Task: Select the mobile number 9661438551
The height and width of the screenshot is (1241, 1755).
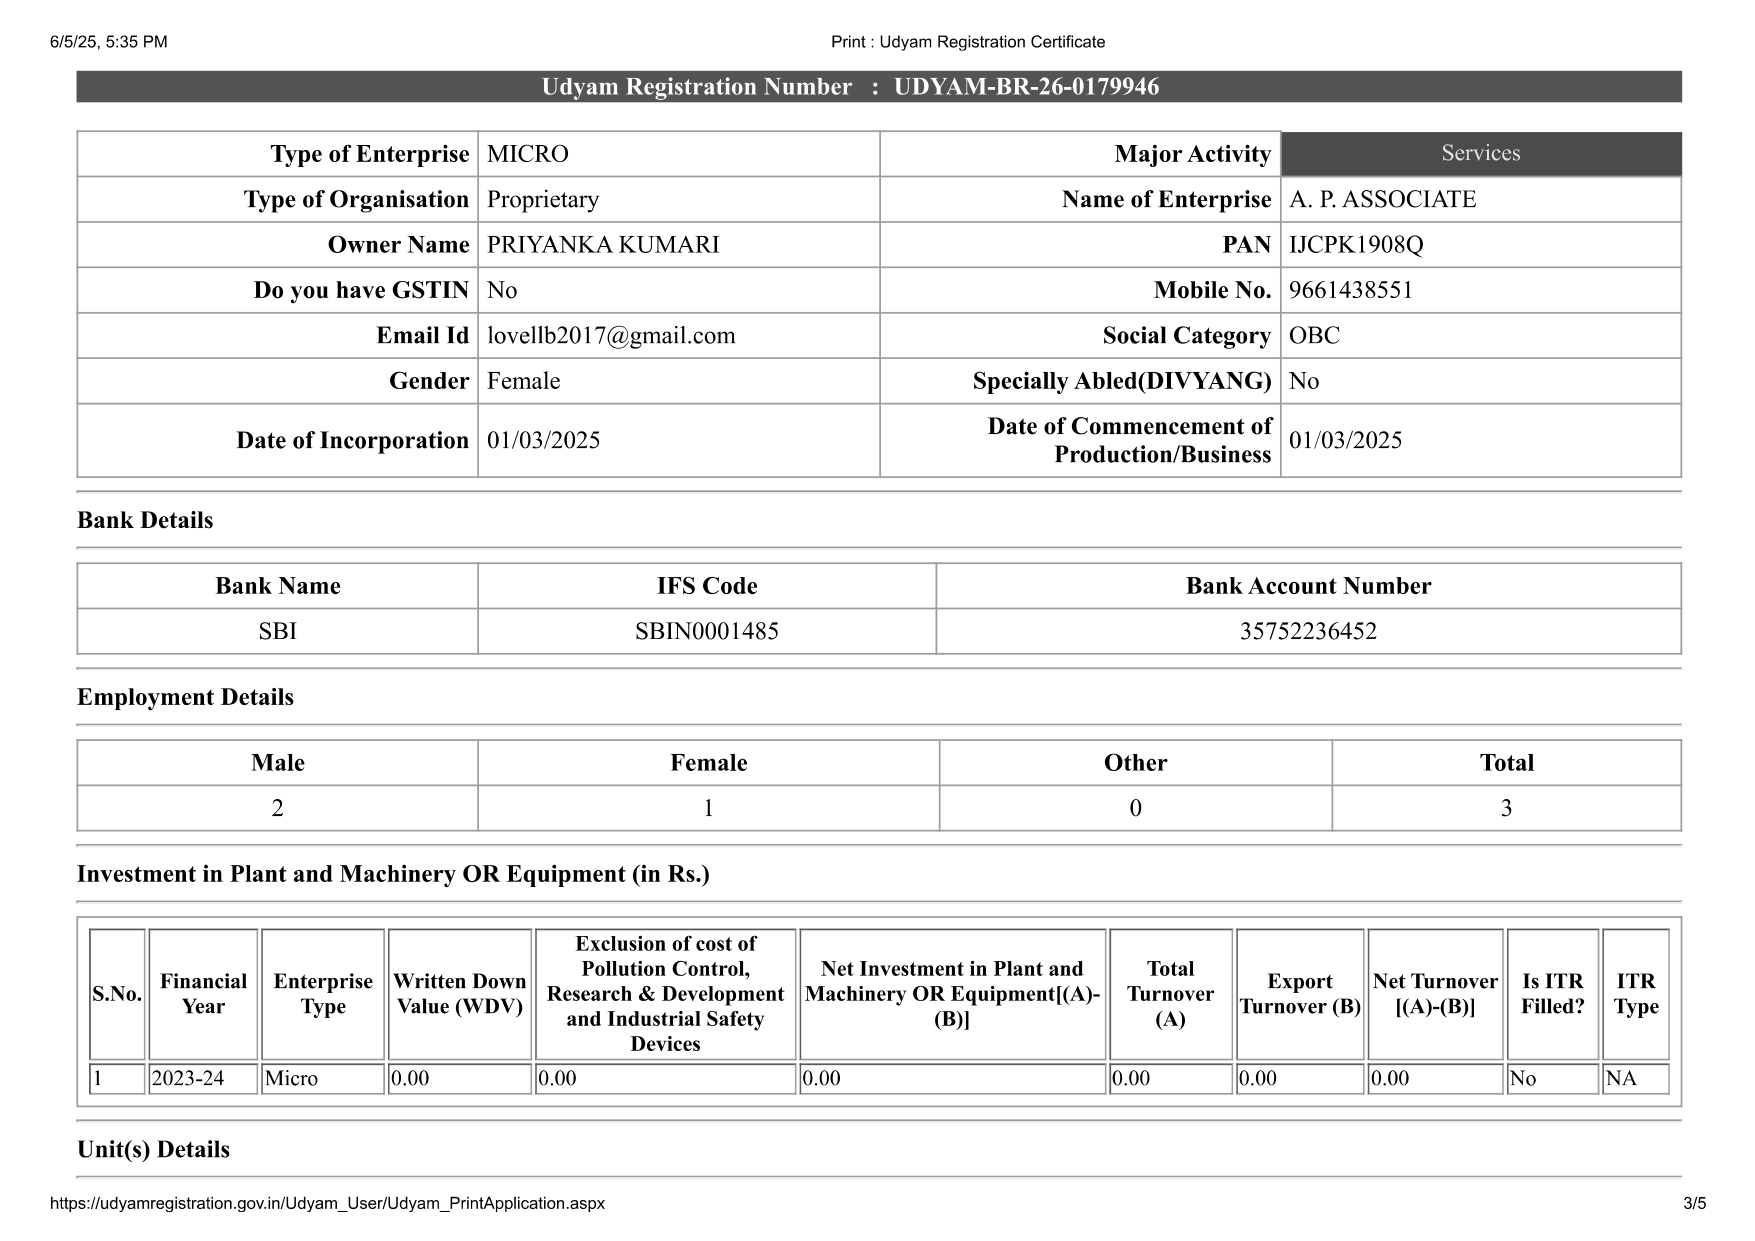Action: pyautogui.click(x=1350, y=291)
